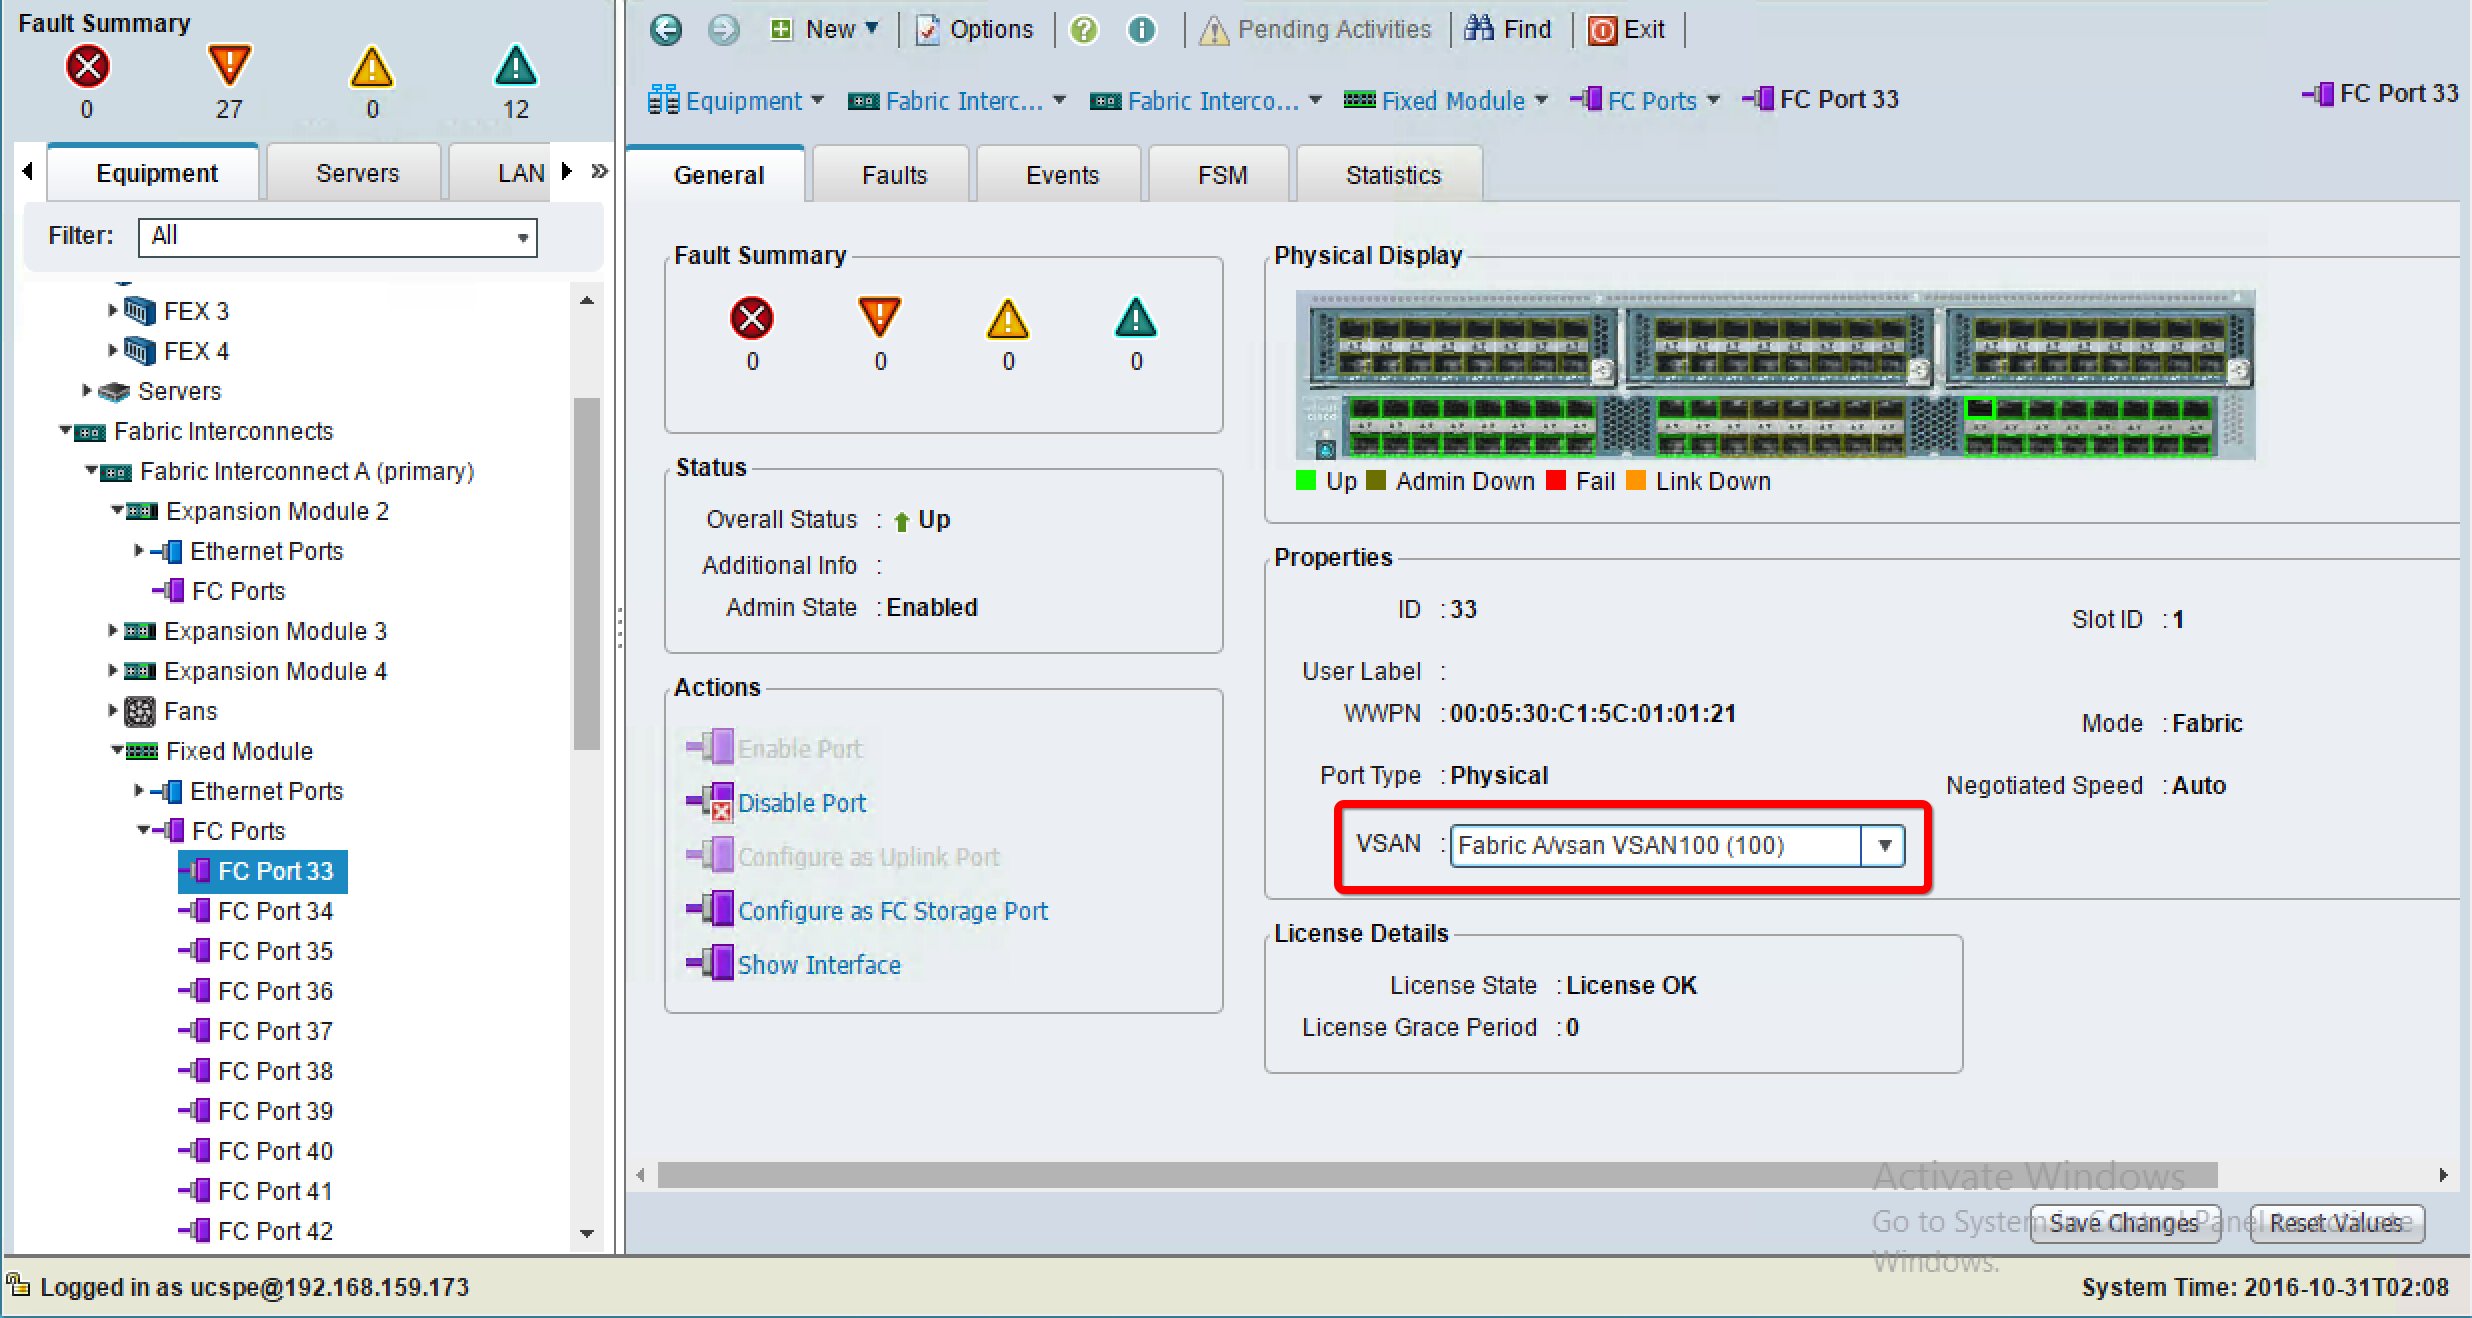The width and height of the screenshot is (2472, 1318).
Task: Open the Fixed Module breadcrumb dropdown arrow
Action: click(x=1540, y=100)
